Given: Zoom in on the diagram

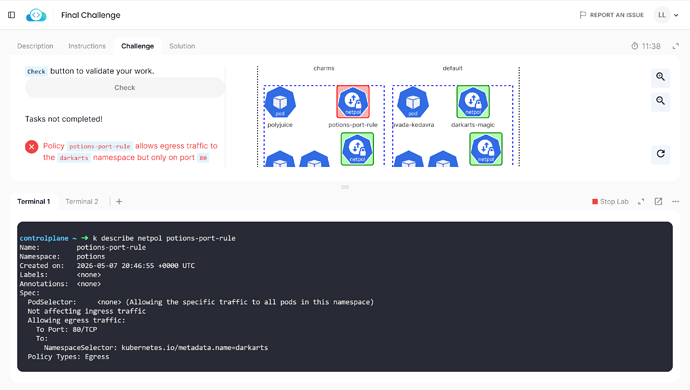Looking at the screenshot, I should point(661,77).
